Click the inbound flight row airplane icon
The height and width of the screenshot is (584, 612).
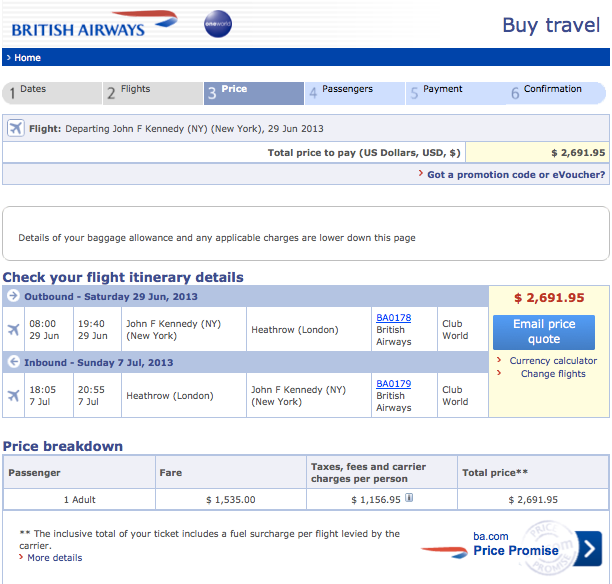pos(14,395)
